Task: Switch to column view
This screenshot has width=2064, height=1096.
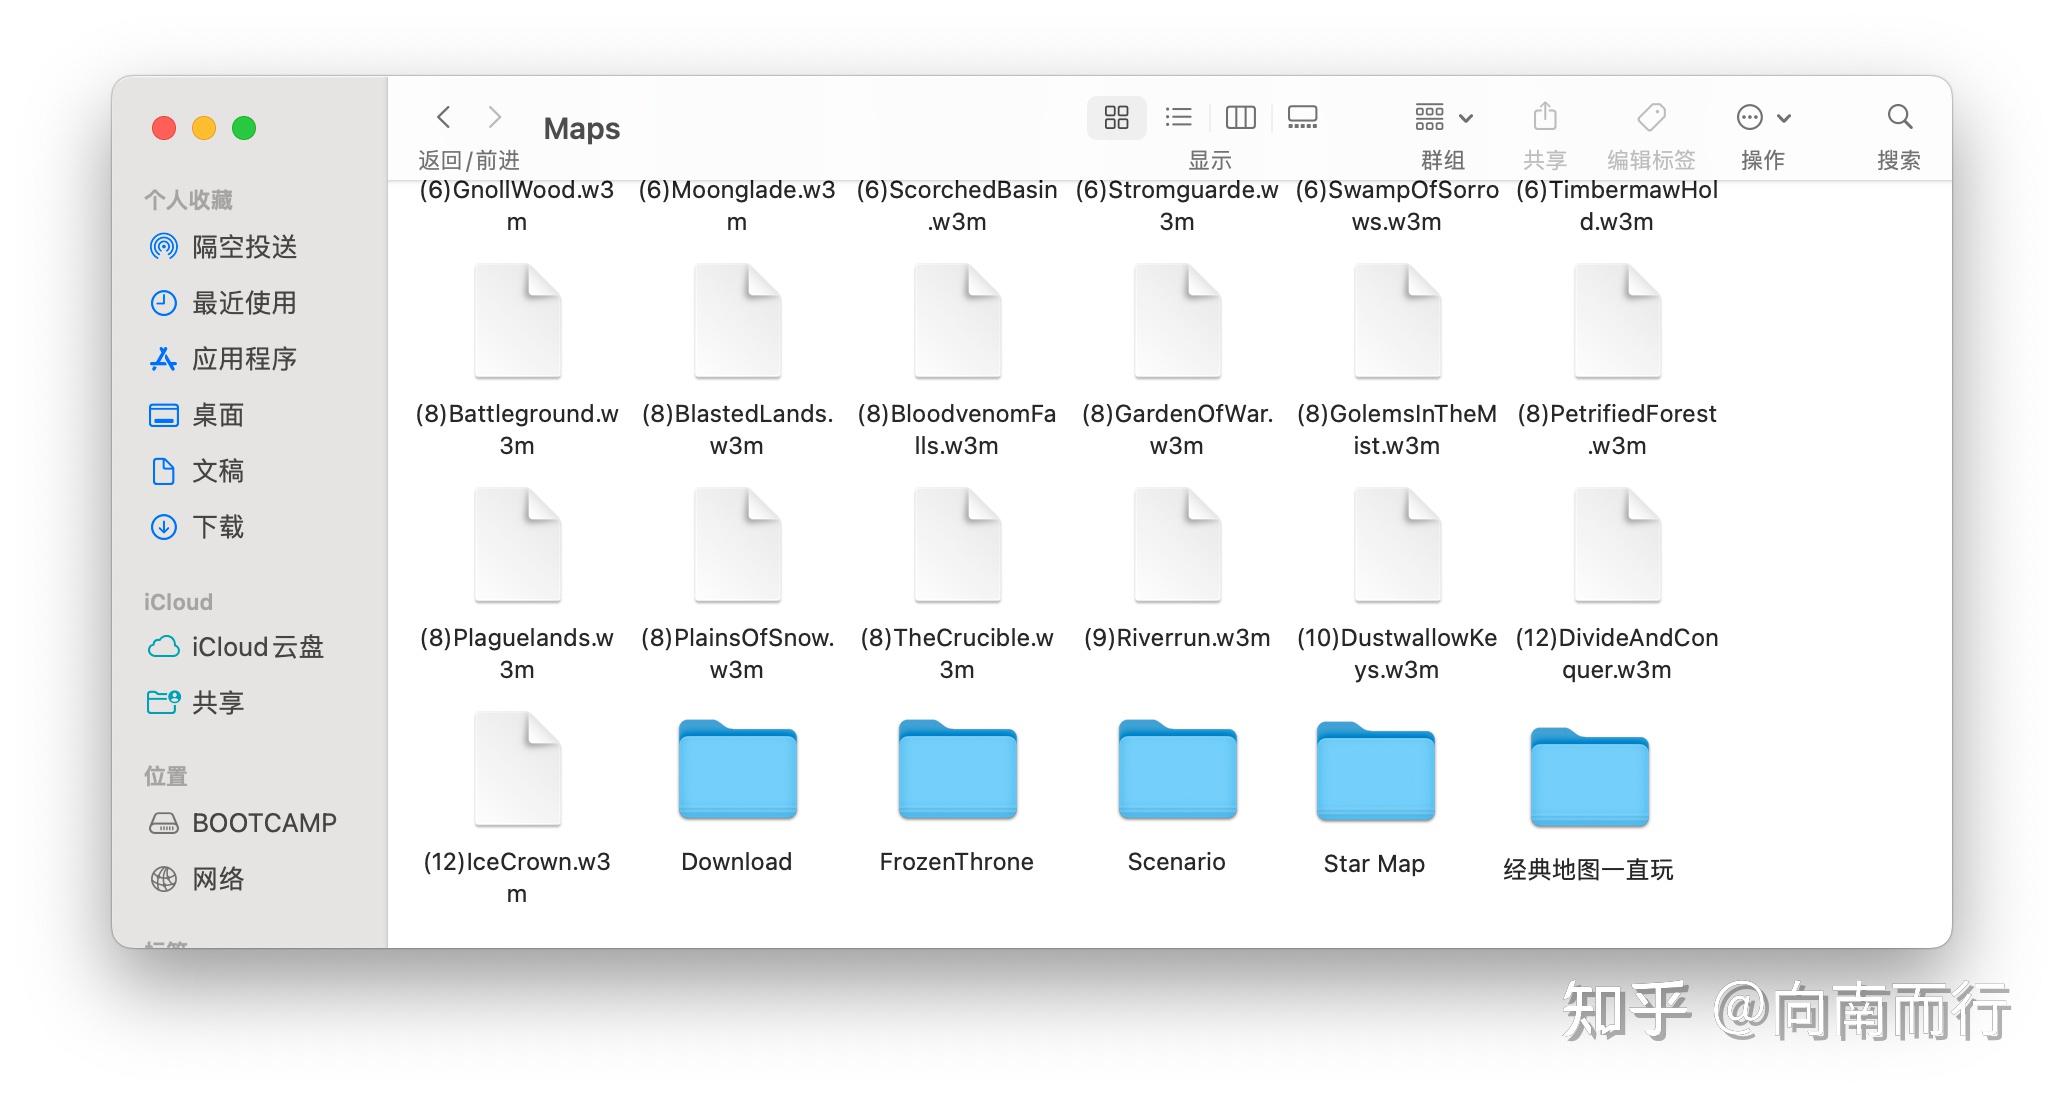Action: [1240, 117]
